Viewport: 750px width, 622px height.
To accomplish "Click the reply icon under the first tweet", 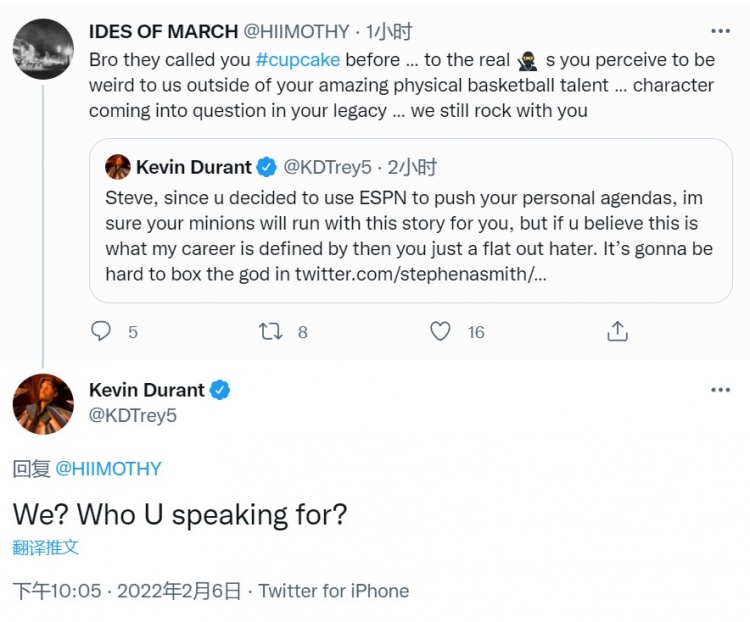I will (x=100, y=331).
